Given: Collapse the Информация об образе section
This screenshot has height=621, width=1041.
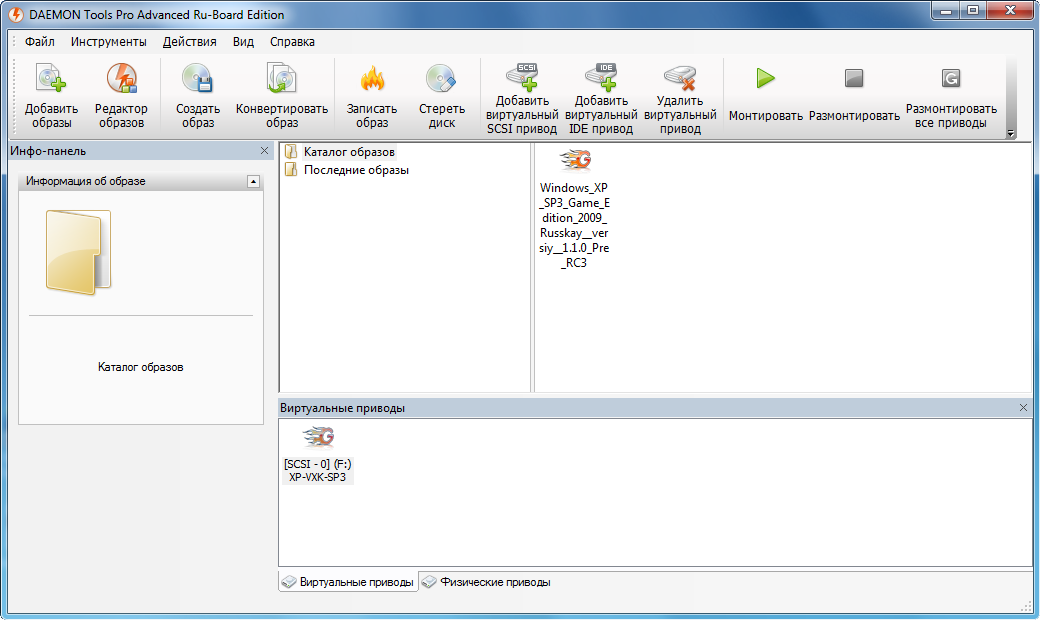Looking at the screenshot, I should (253, 181).
